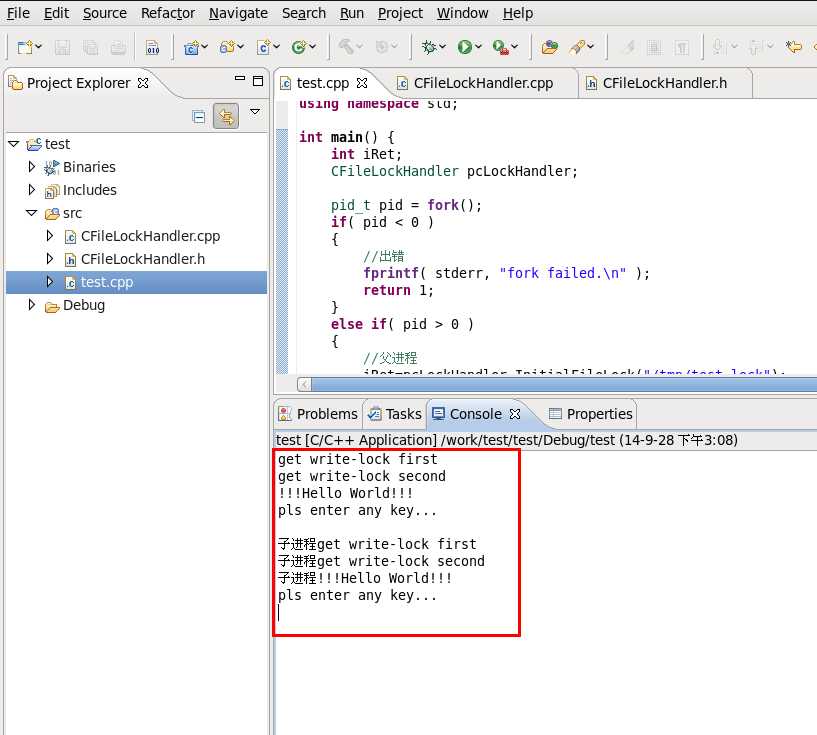
Task: Close the Project Explorer view tab
Action: click(143, 83)
